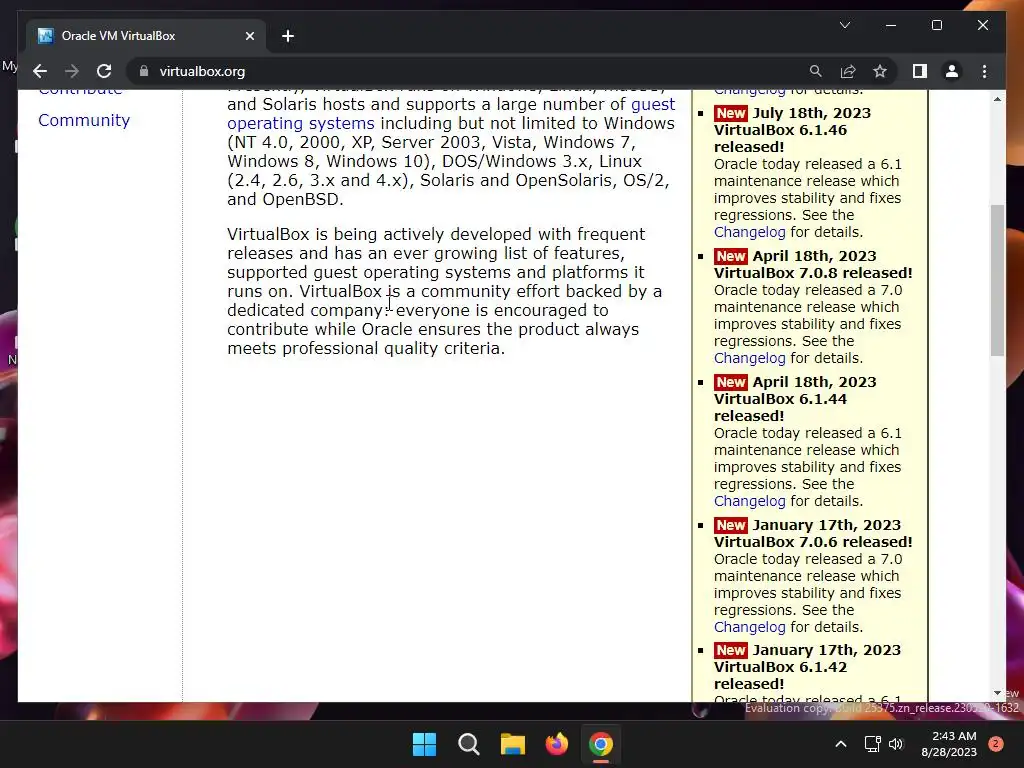
Task: Go back with the browser back arrow
Action: click(x=40, y=71)
